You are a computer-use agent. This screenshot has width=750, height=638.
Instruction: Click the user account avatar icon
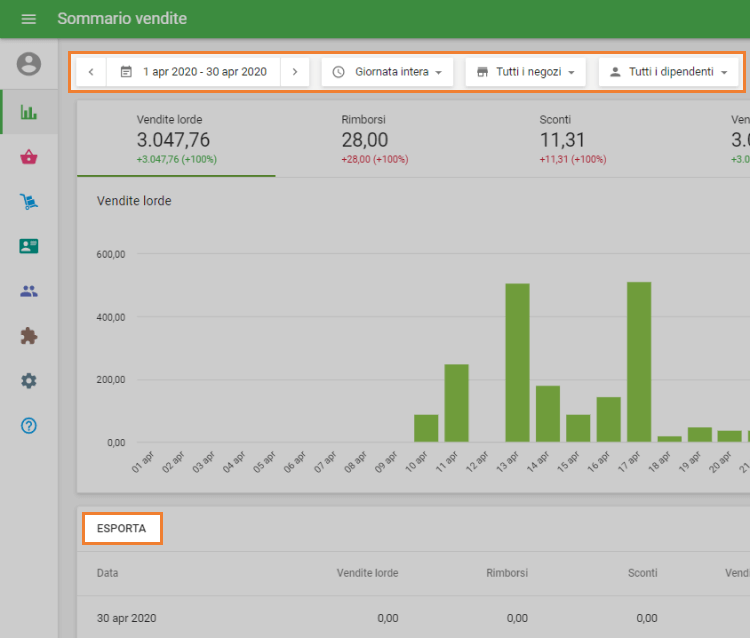tap(29, 64)
